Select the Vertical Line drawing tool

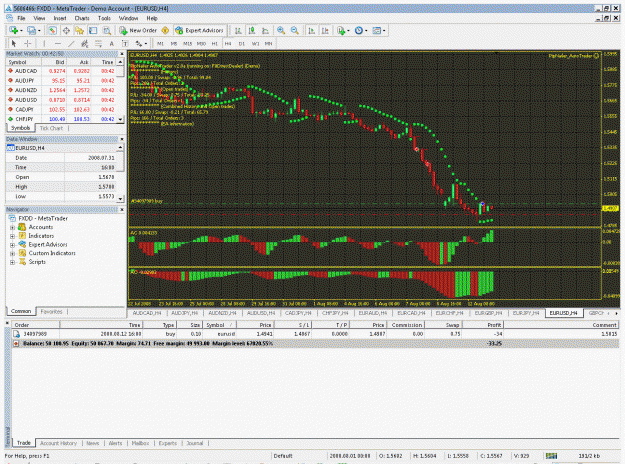[44, 43]
